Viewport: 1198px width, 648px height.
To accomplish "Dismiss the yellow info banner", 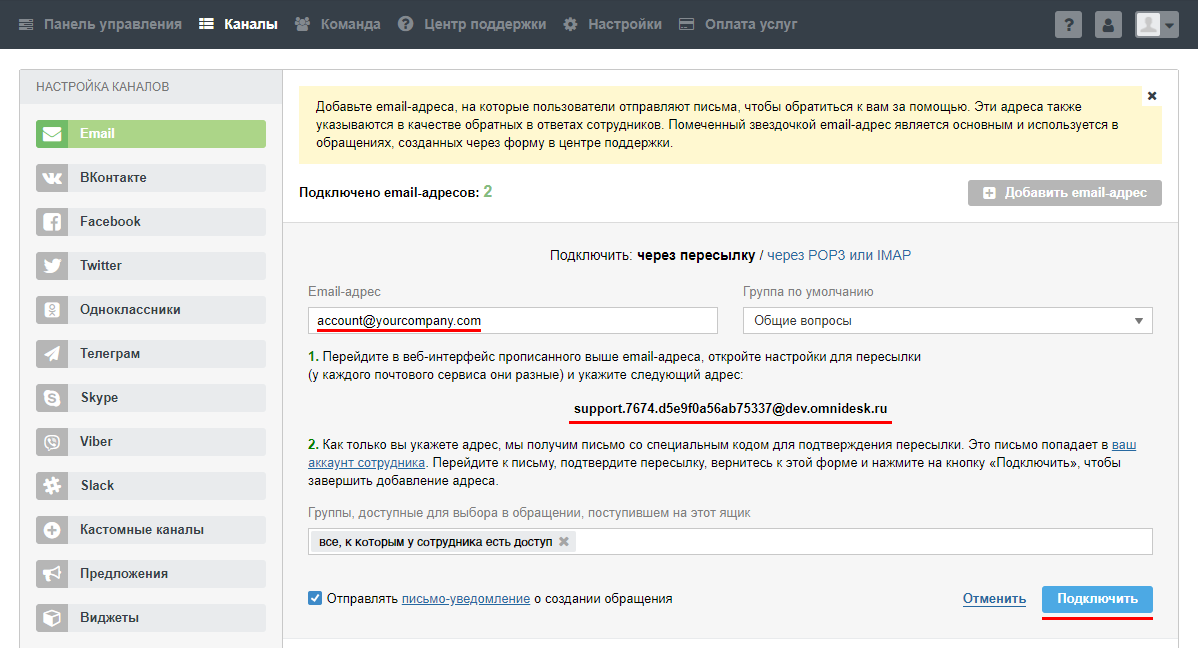I will (1152, 96).
